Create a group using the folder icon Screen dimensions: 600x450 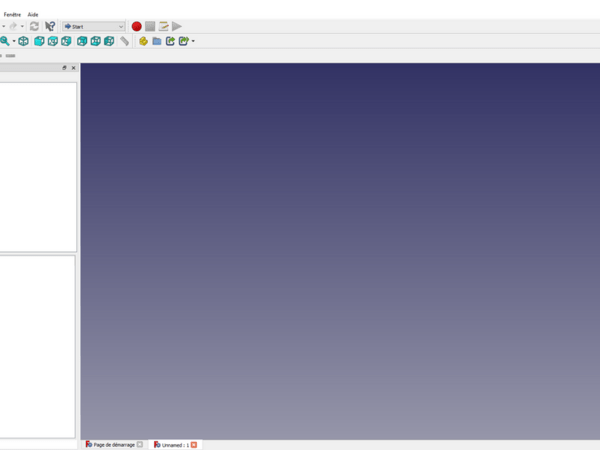click(157, 41)
